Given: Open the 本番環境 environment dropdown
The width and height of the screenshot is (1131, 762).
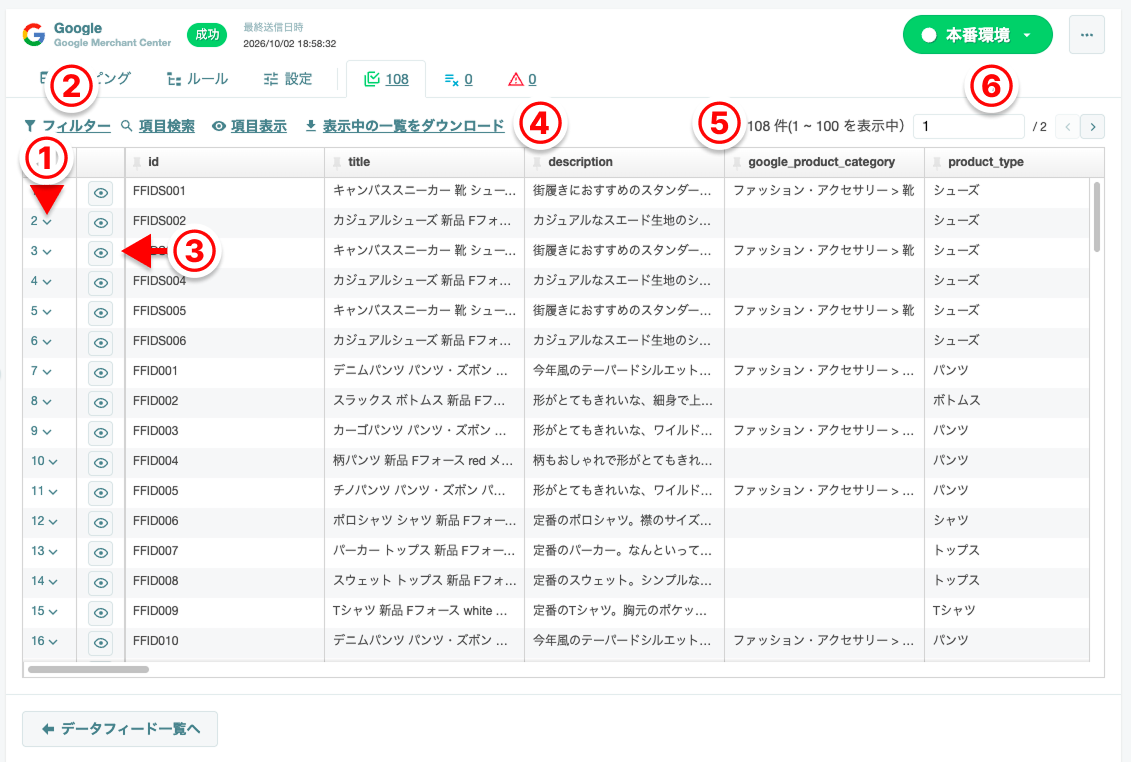Looking at the screenshot, I should pos(977,35).
